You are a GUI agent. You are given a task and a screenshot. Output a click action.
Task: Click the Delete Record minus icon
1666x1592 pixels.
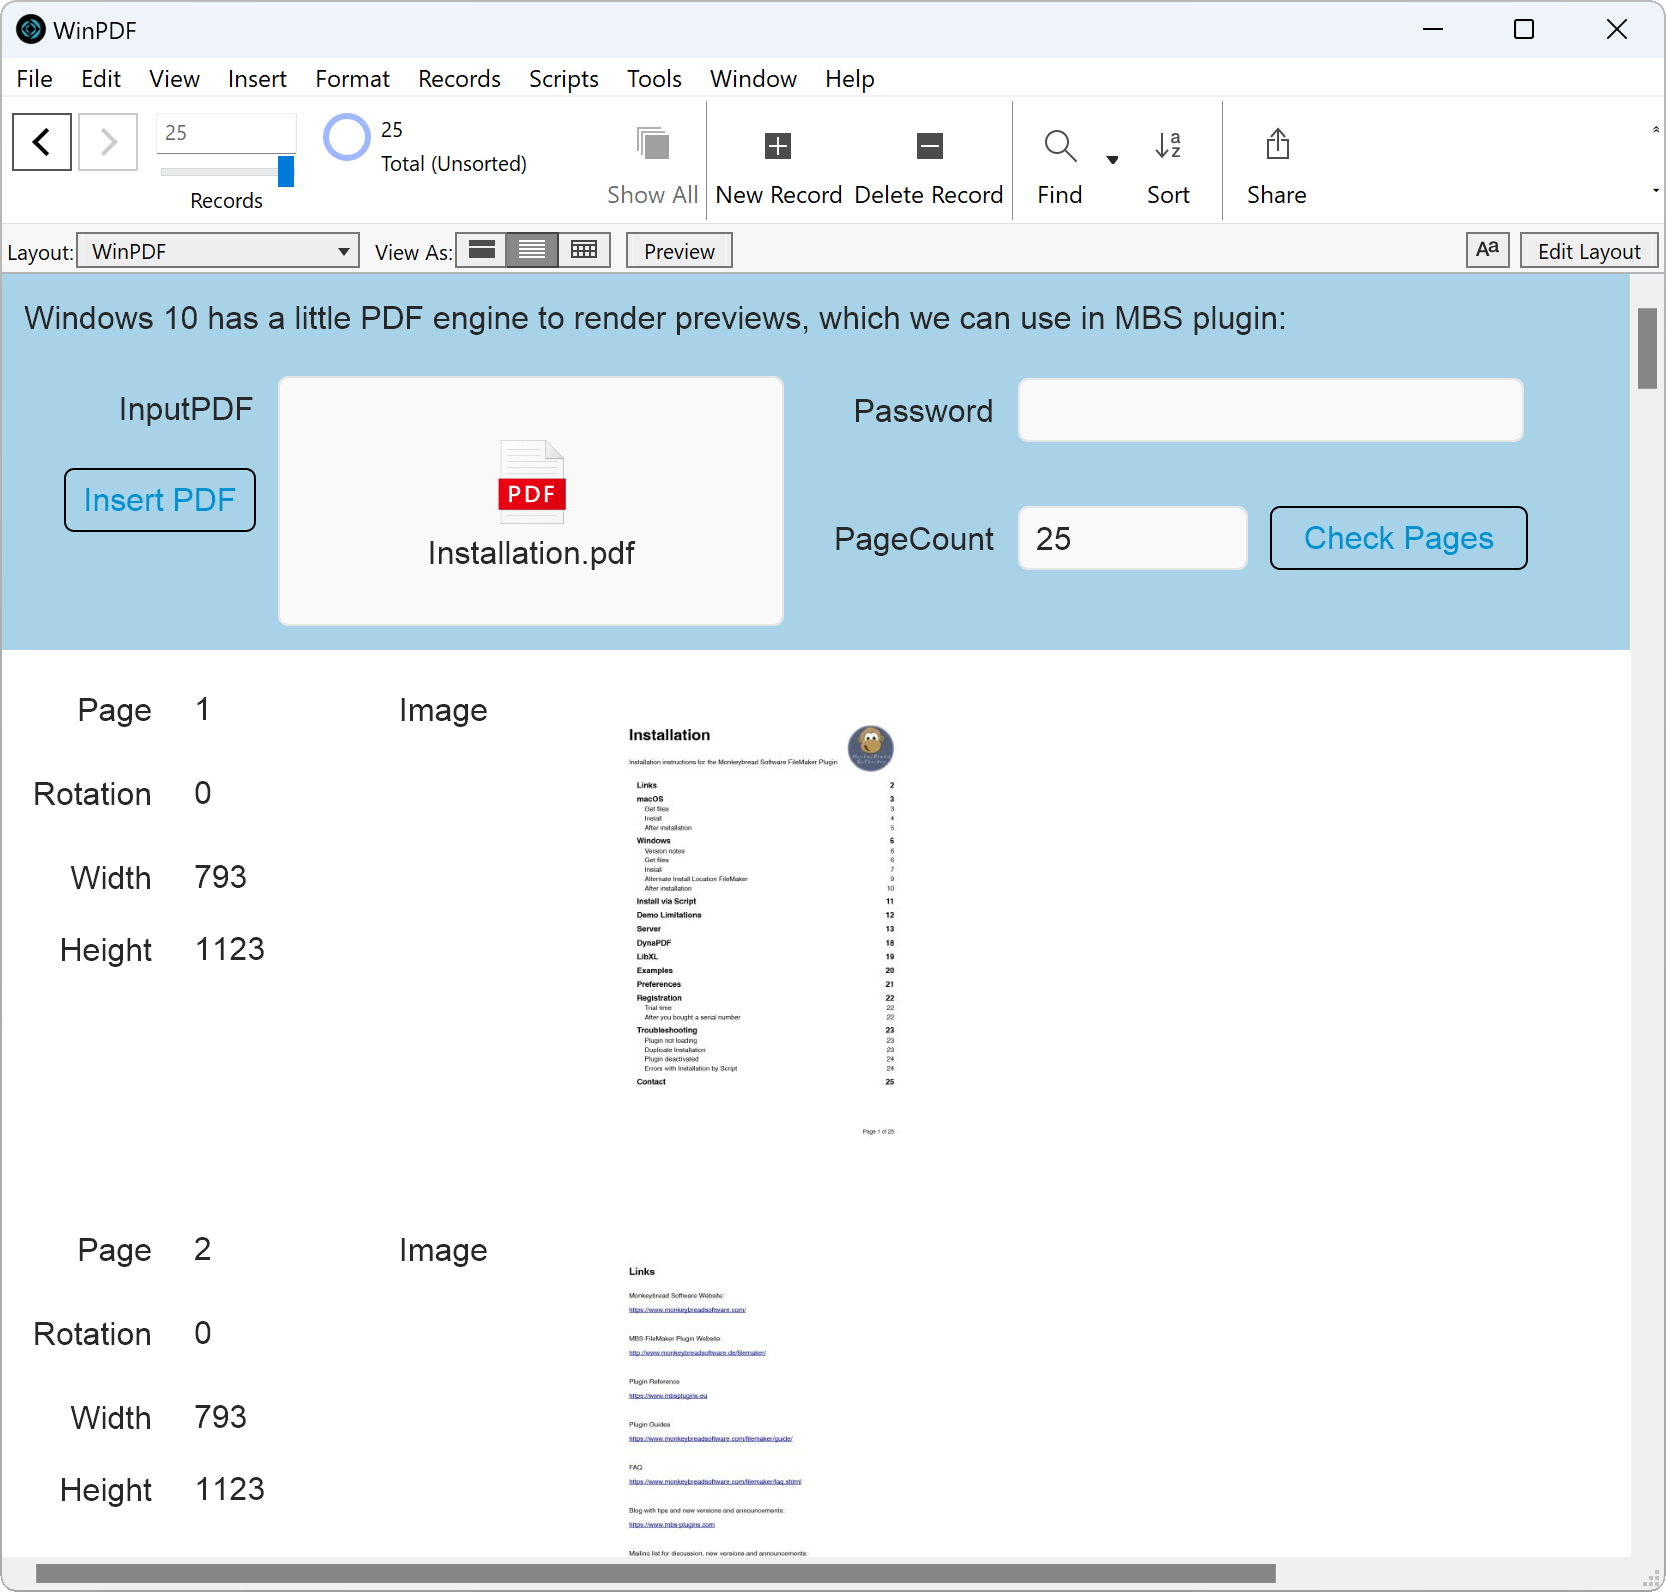pos(930,146)
